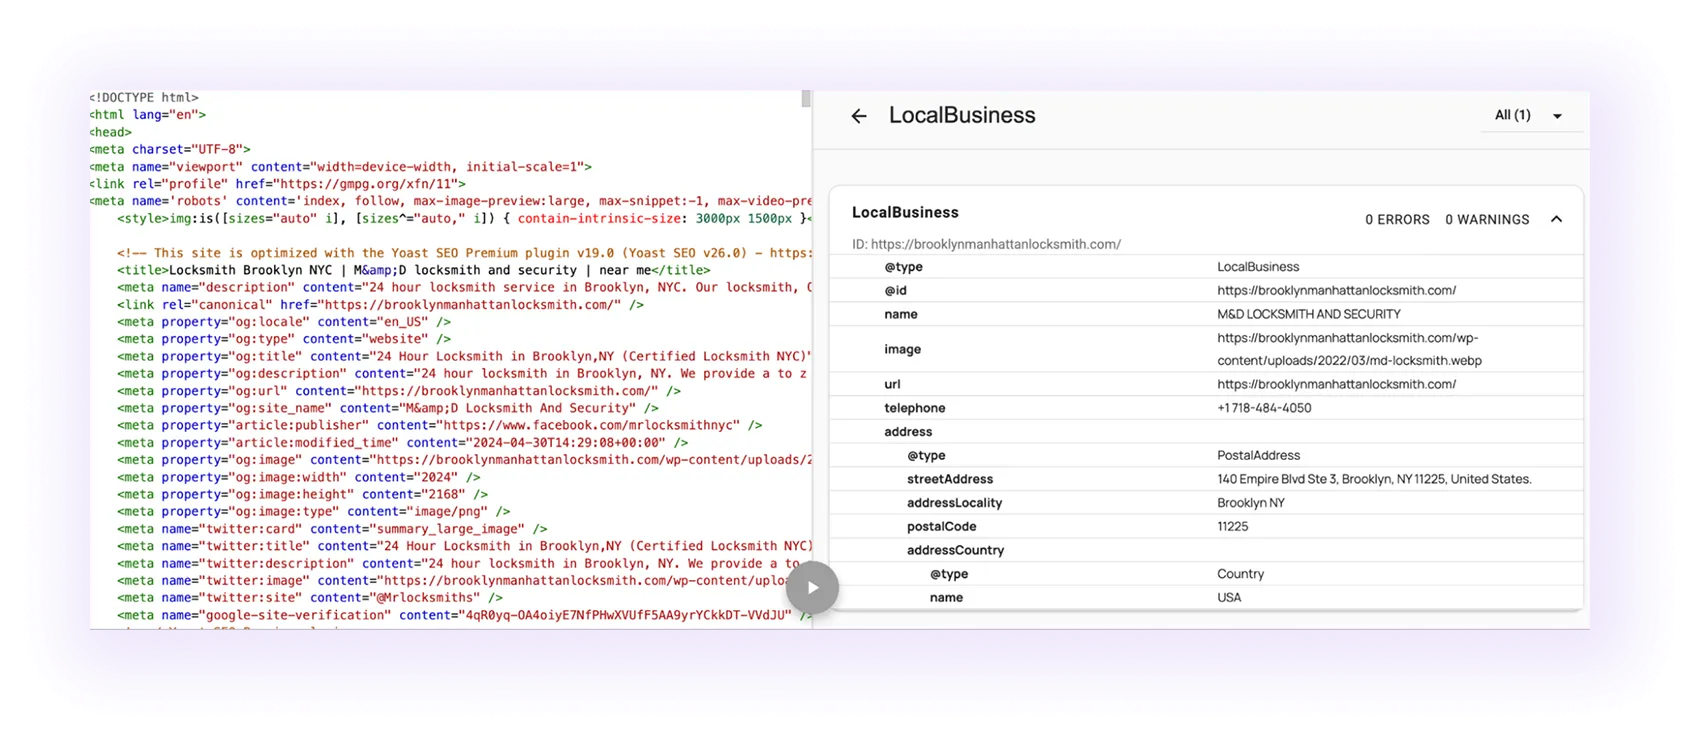Select the PostalAddress type value
1700x740 pixels.
[1258, 455]
